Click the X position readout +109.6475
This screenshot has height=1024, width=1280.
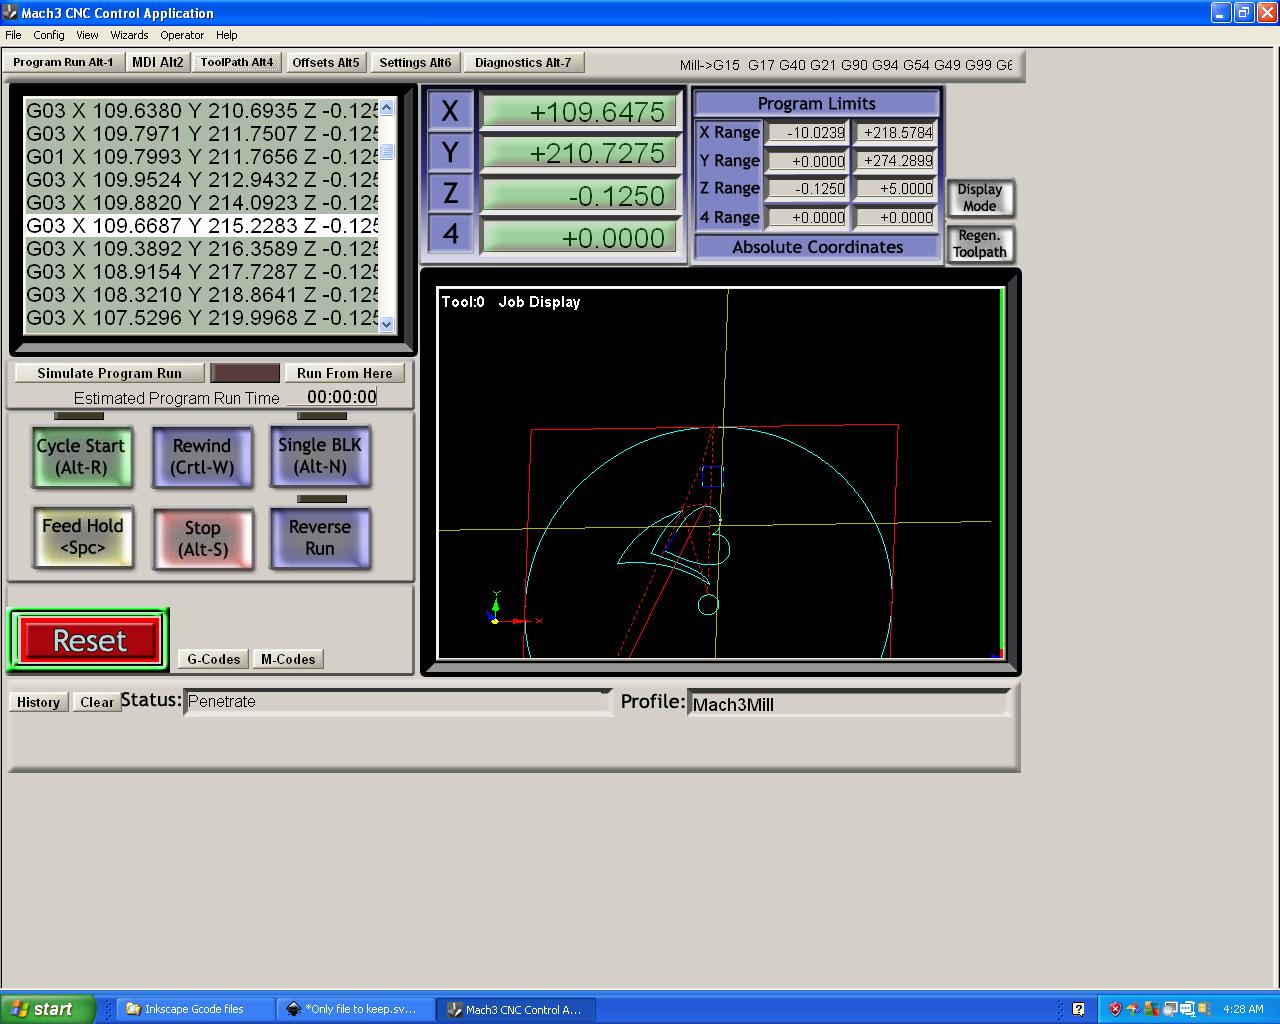tap(578, 111)
